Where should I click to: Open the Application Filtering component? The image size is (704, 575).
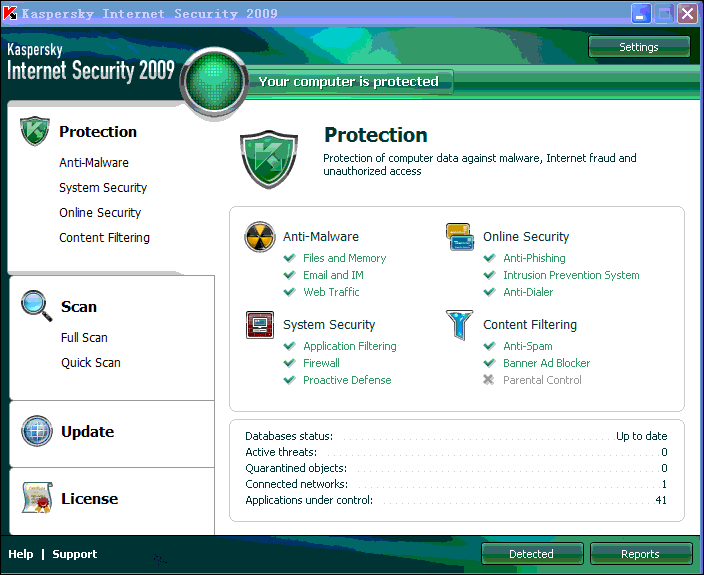click(x=350, y=346)
